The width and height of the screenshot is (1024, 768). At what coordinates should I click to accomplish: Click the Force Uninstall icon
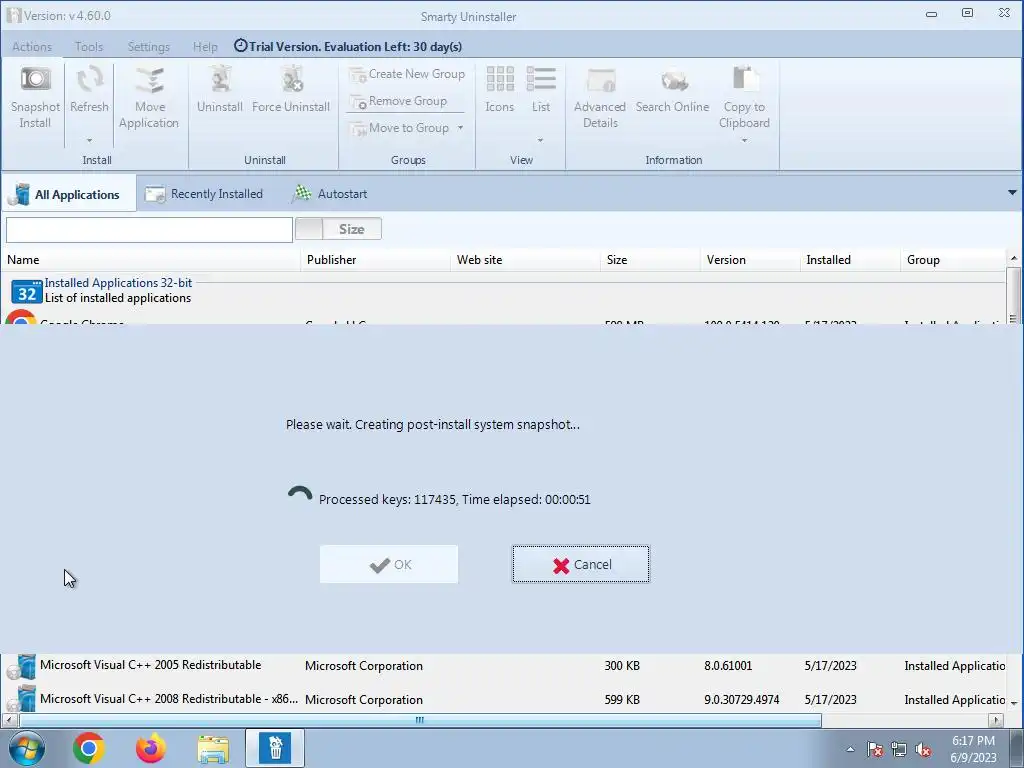point(291,80)
